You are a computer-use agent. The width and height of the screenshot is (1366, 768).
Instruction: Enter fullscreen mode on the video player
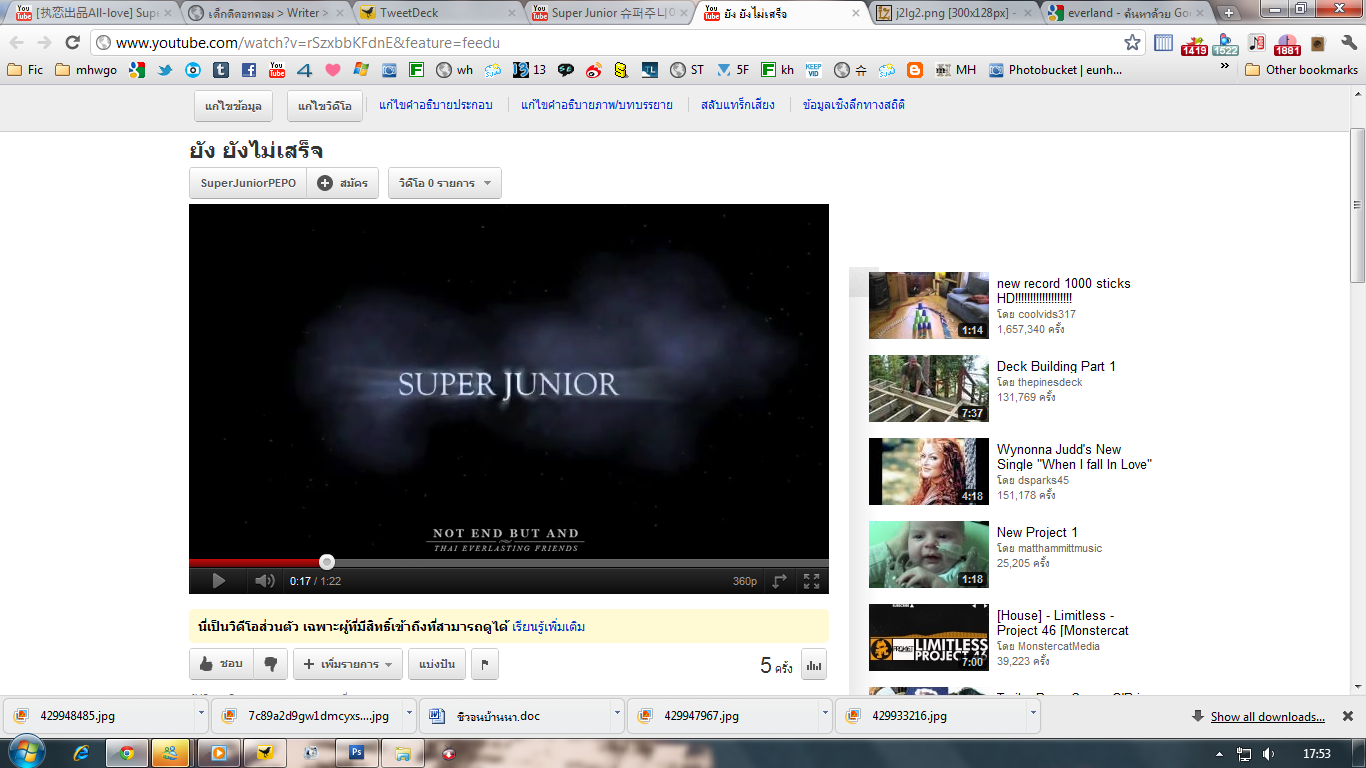click(812, 581)
